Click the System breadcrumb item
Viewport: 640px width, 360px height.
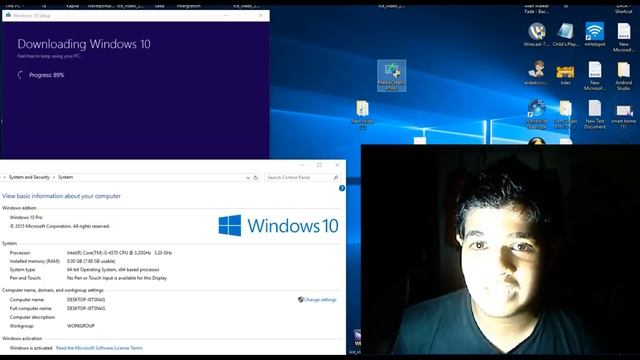click(65, 177)
